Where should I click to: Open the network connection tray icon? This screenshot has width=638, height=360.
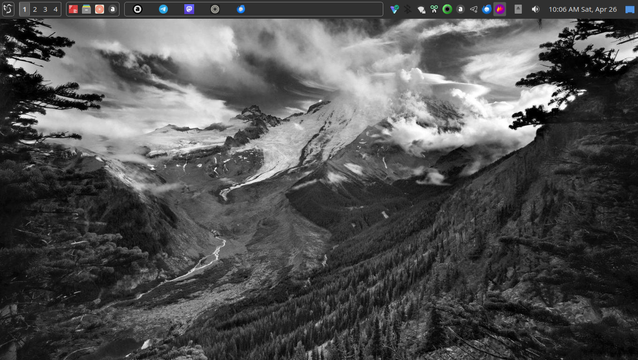click(x=421, y=9)
